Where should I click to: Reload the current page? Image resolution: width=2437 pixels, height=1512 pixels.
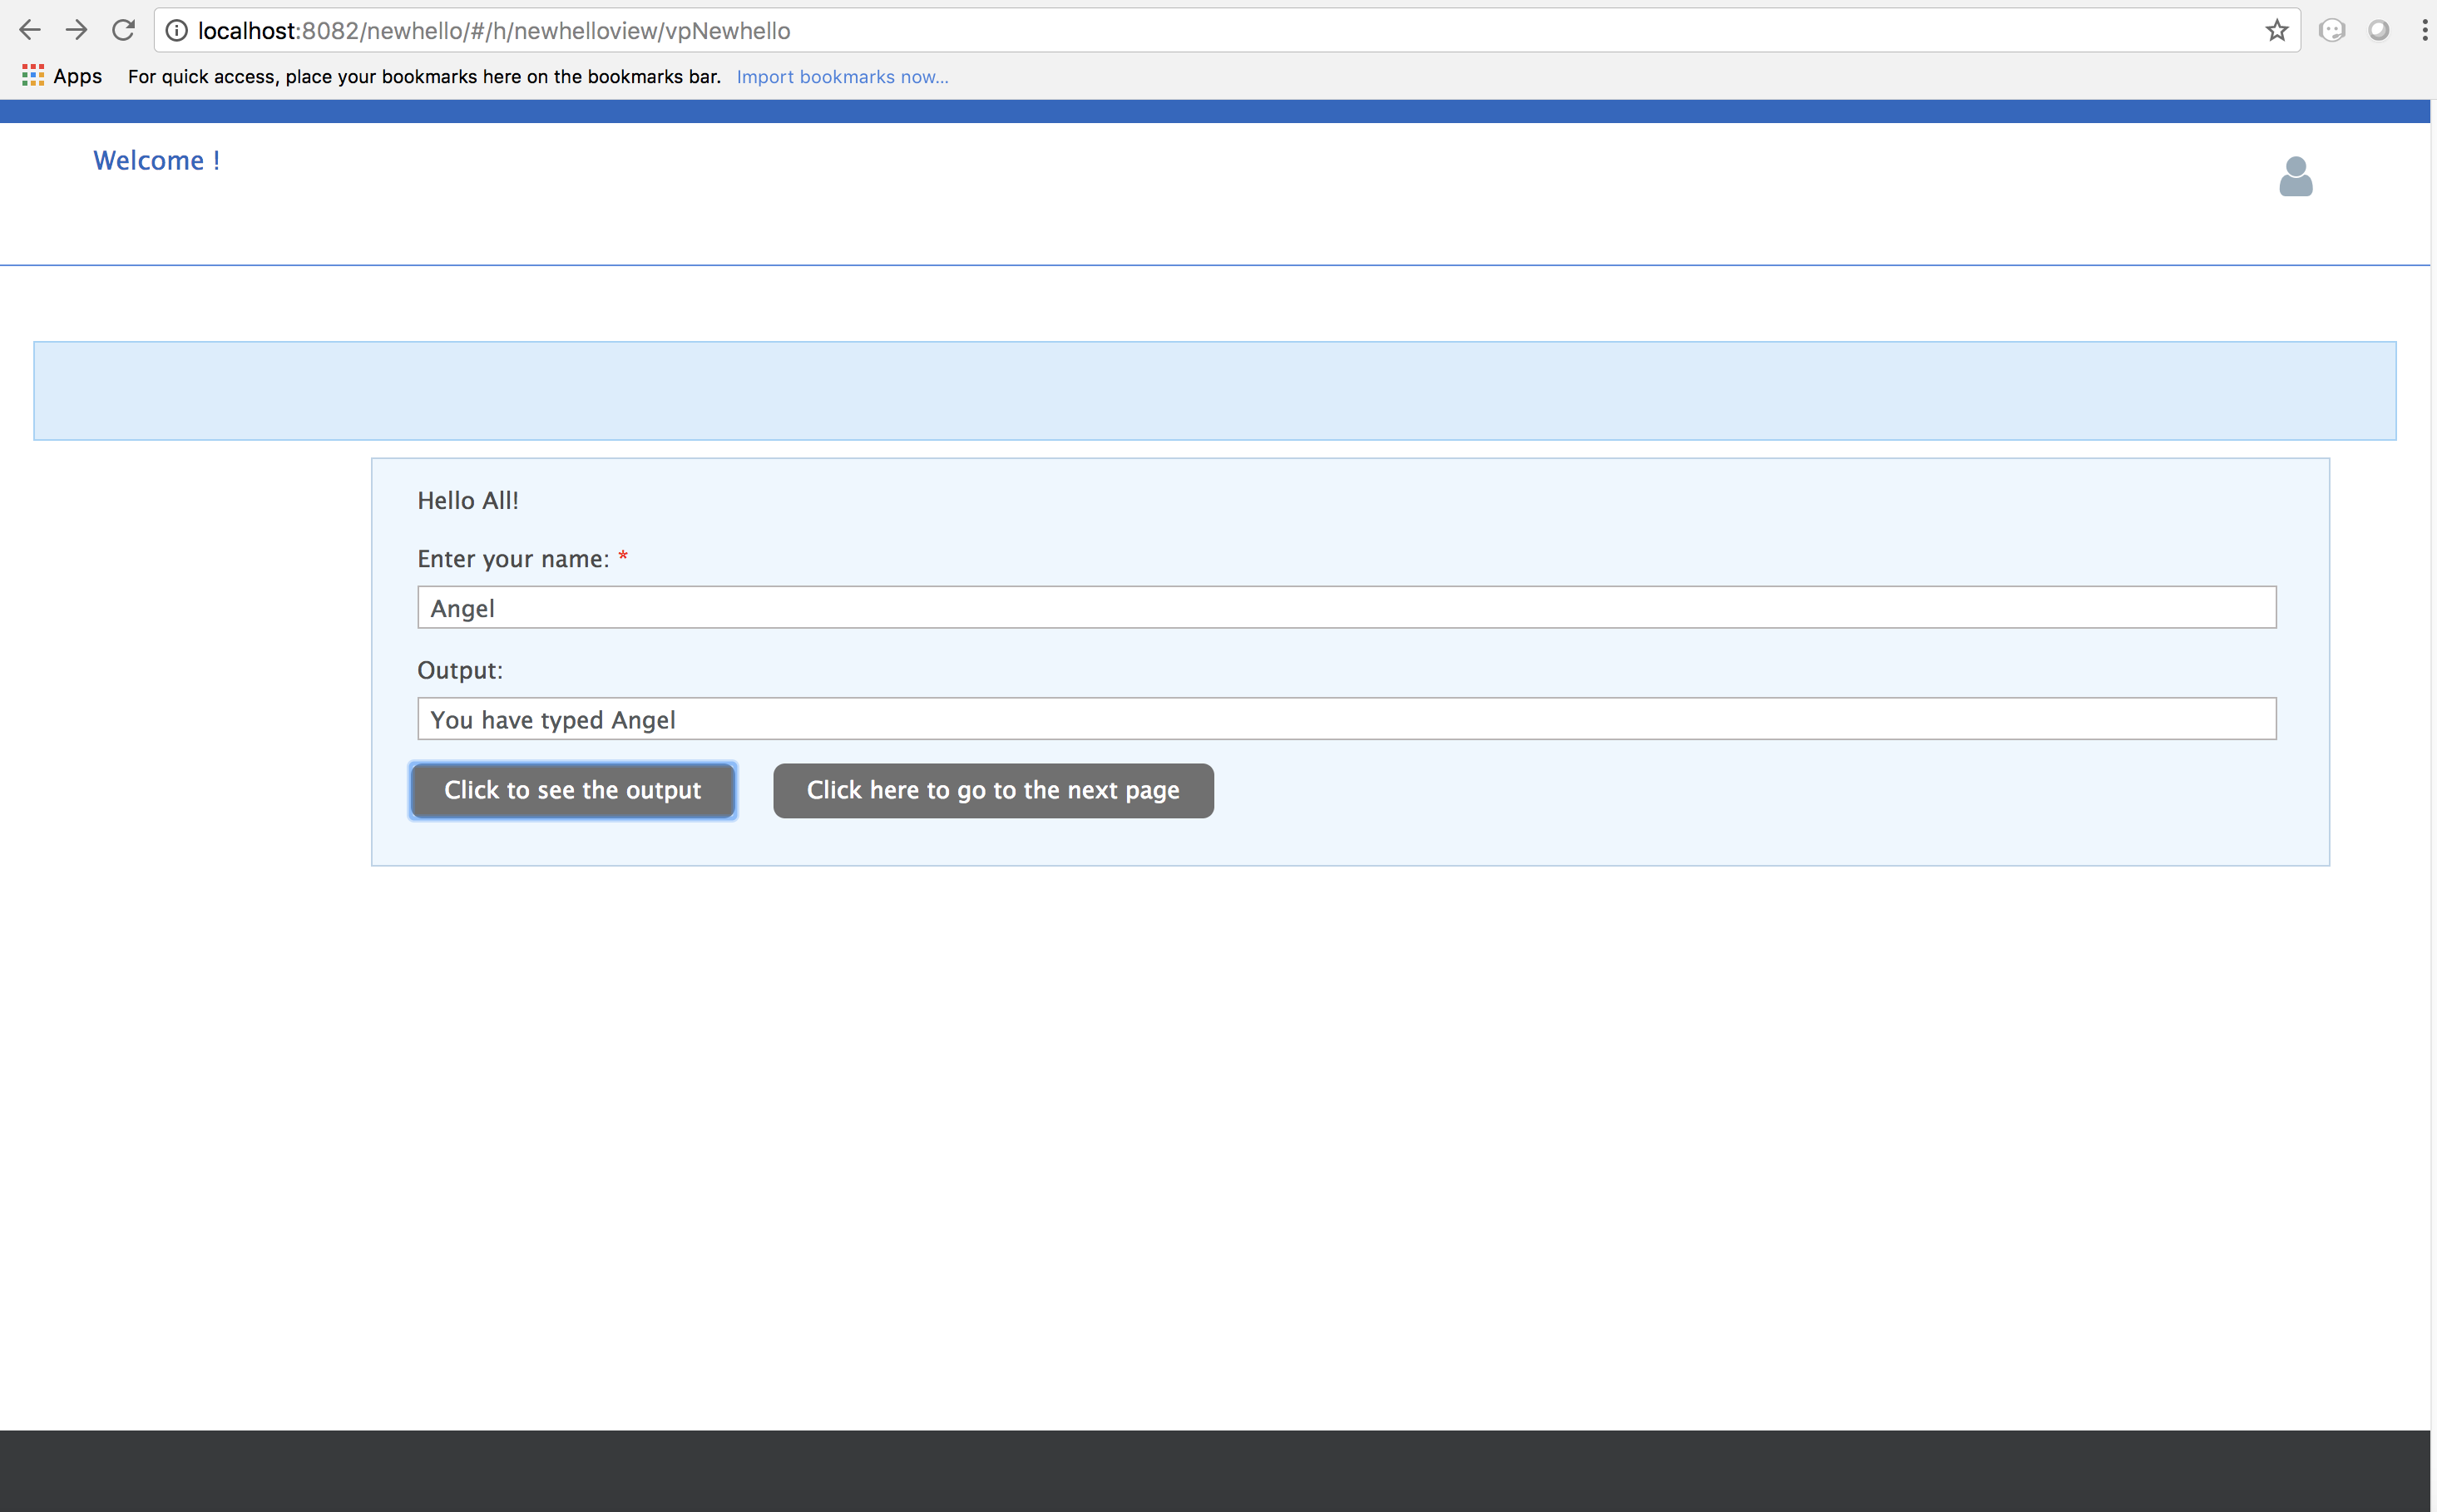pyautogui.click(x=123, y=31)
